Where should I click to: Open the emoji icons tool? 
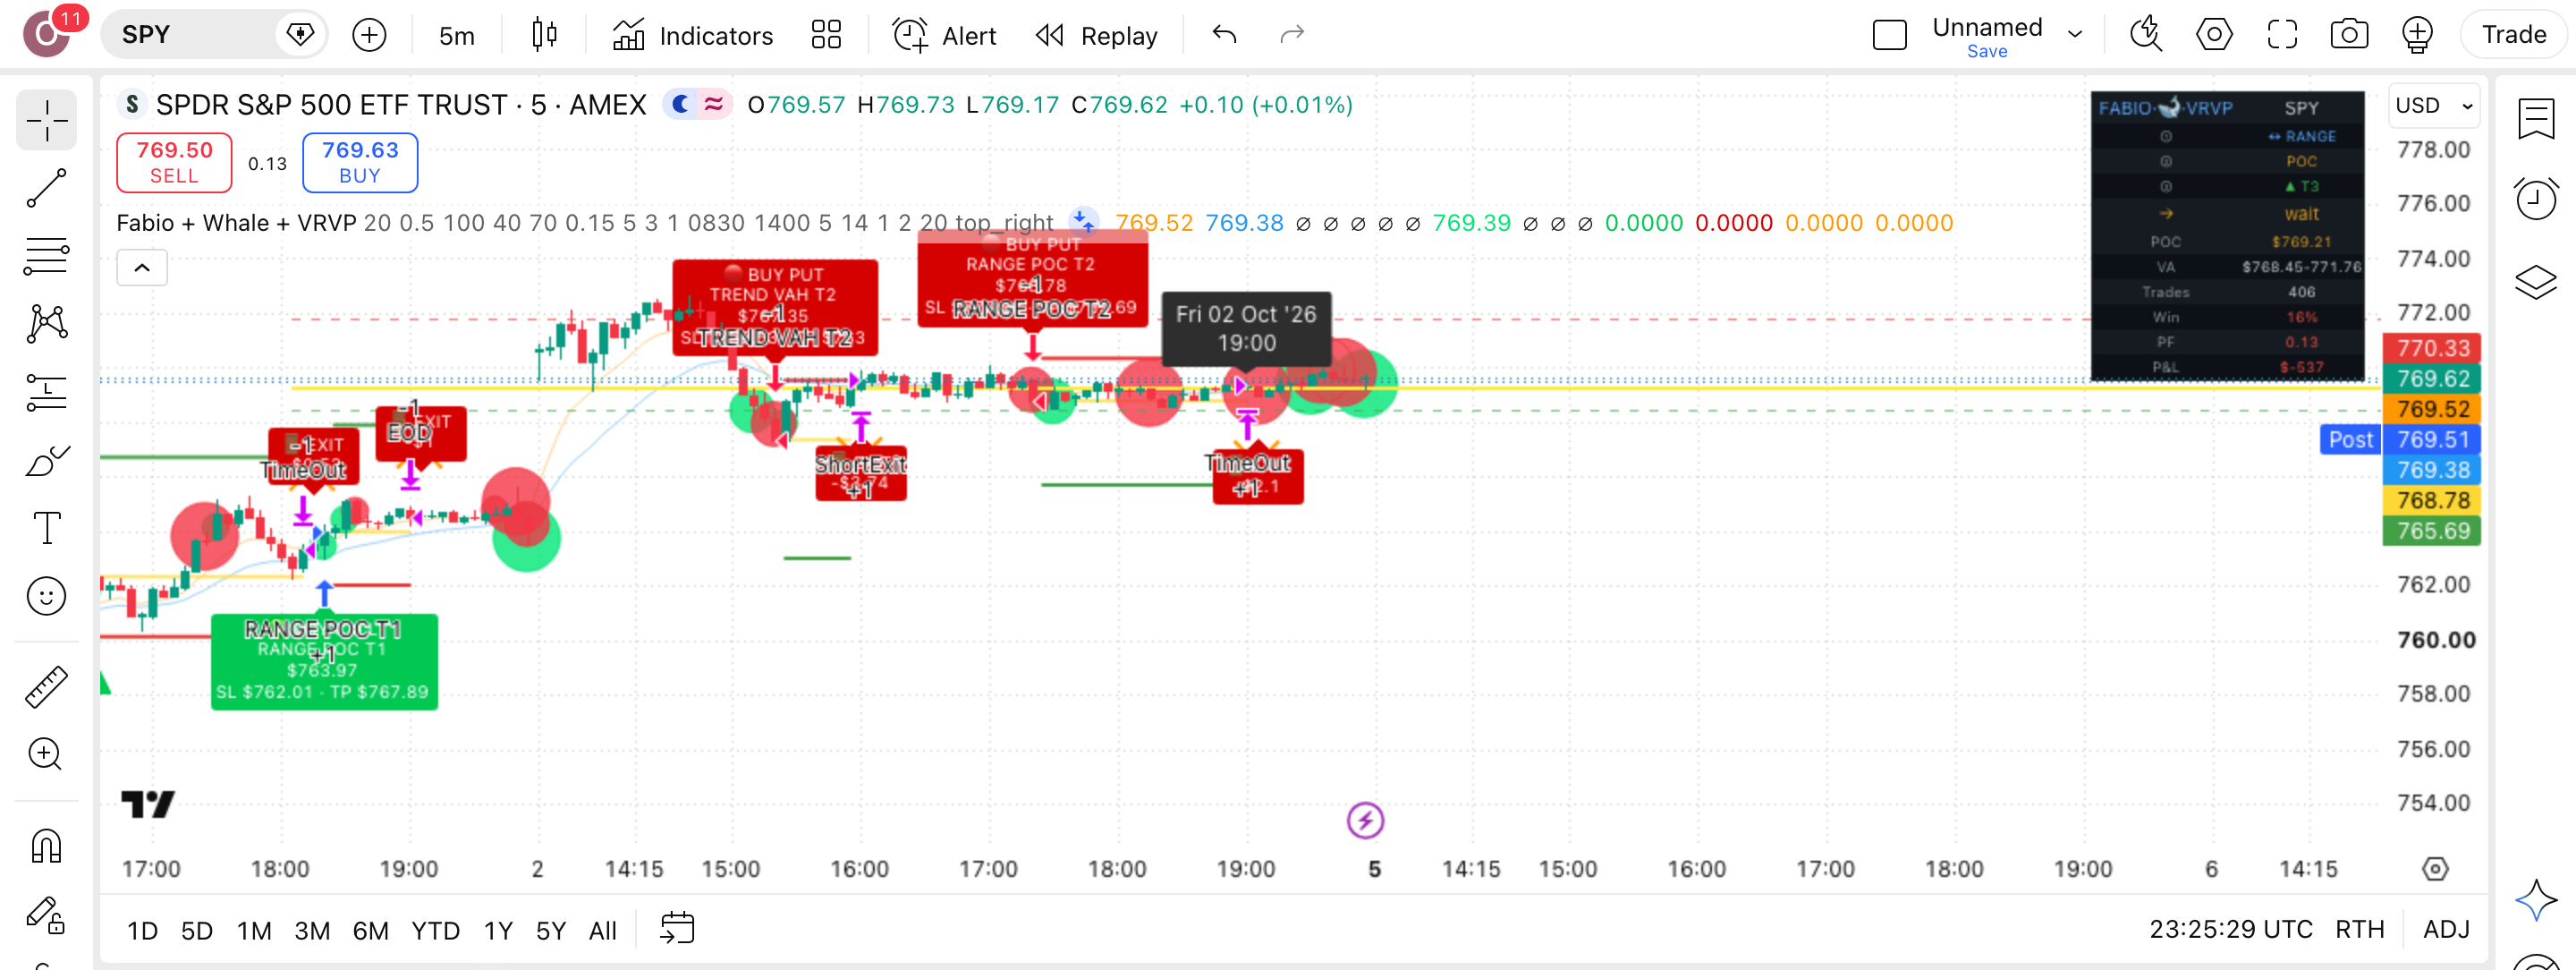click(46, 596)
